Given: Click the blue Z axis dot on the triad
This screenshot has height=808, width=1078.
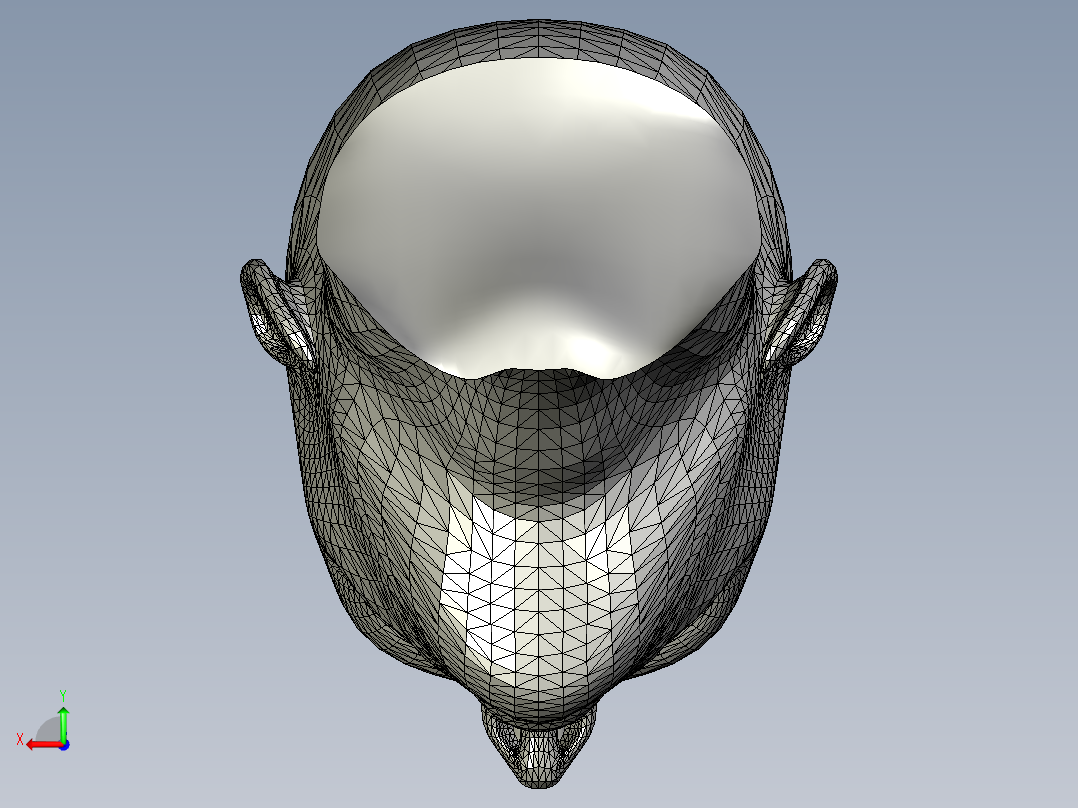Looking at the screenshot, I should pyautogui.click(x=64, y=745).
